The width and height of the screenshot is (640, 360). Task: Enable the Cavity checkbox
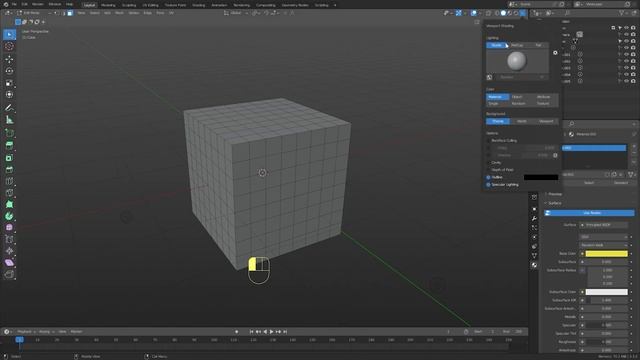489,162
